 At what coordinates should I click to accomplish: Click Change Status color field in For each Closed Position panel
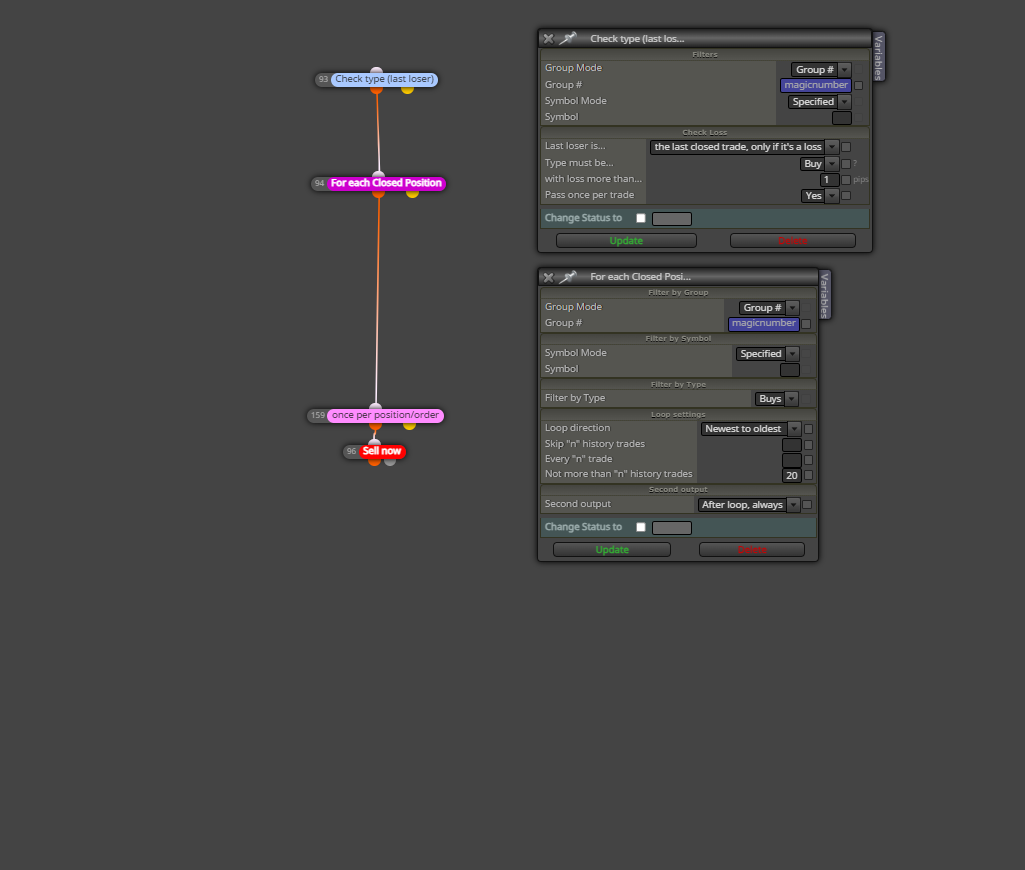tap(672, 528)
